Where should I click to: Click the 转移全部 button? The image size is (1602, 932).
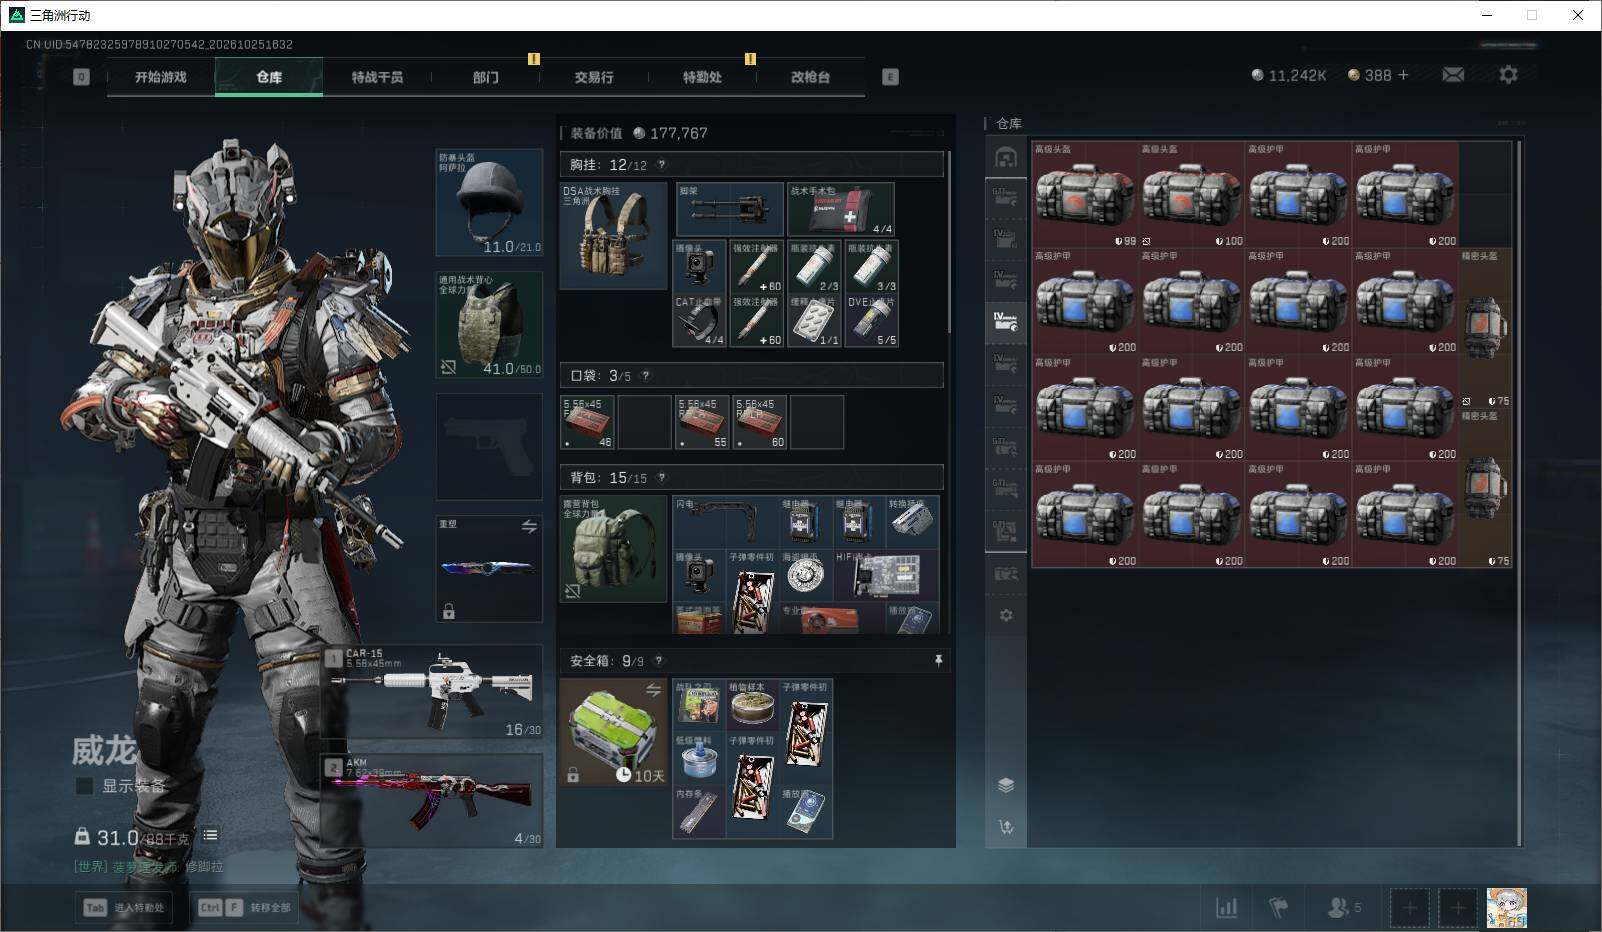click(245, 908)
